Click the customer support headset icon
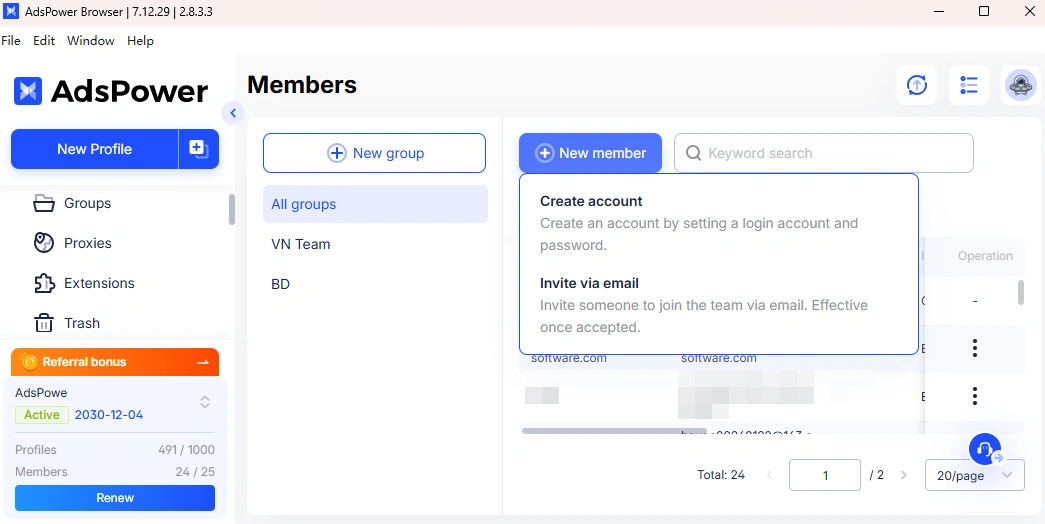This screenshot has height=524, width=1045. pyautogui.click(x=985, y=449)
